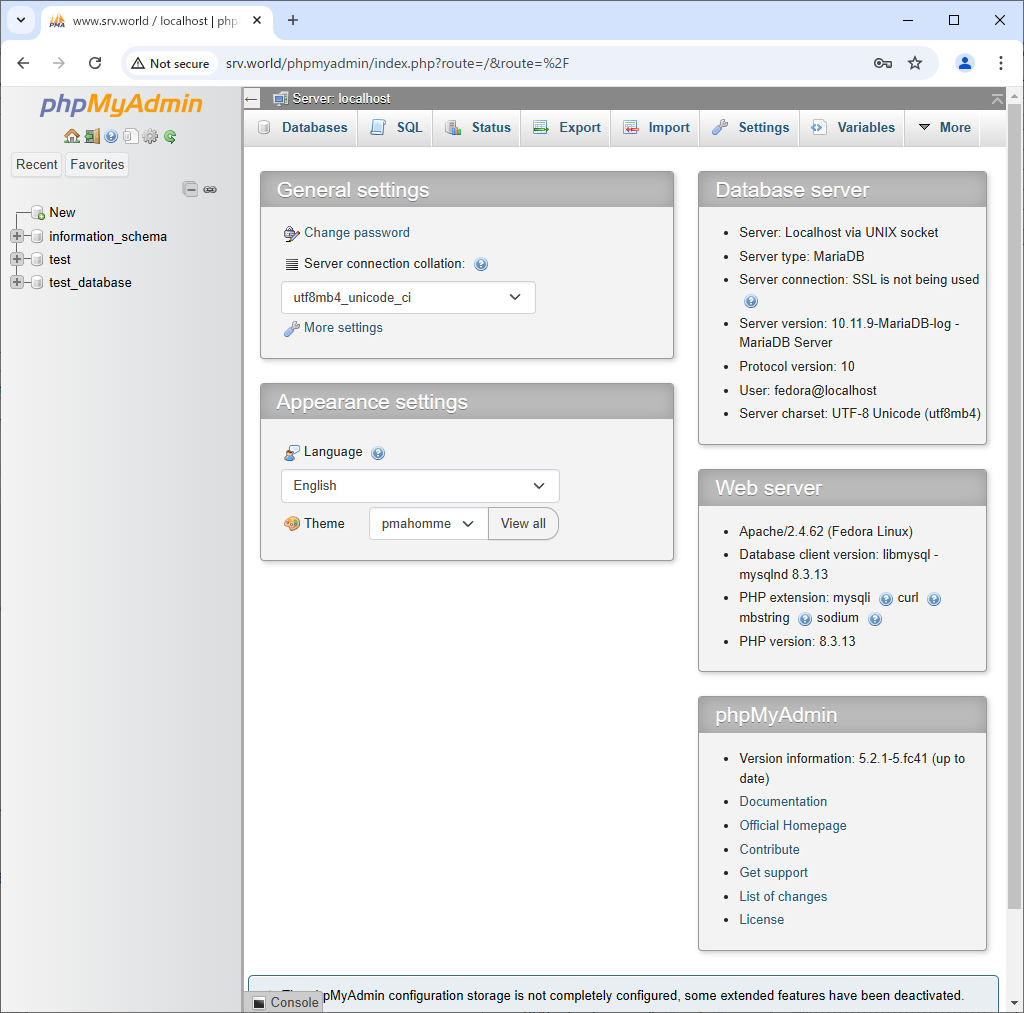
Task: Click the Contribute link
Action: pyautogui.click(x=769, y=849)
